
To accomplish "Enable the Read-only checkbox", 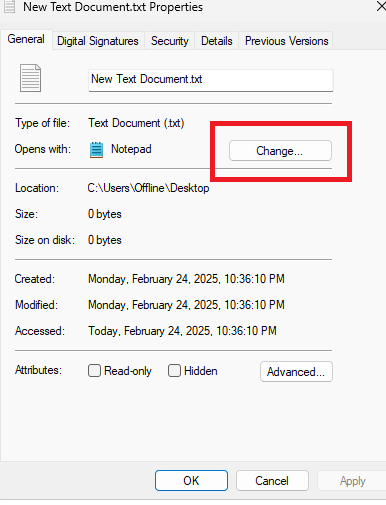I will click(x=94, y=370).
